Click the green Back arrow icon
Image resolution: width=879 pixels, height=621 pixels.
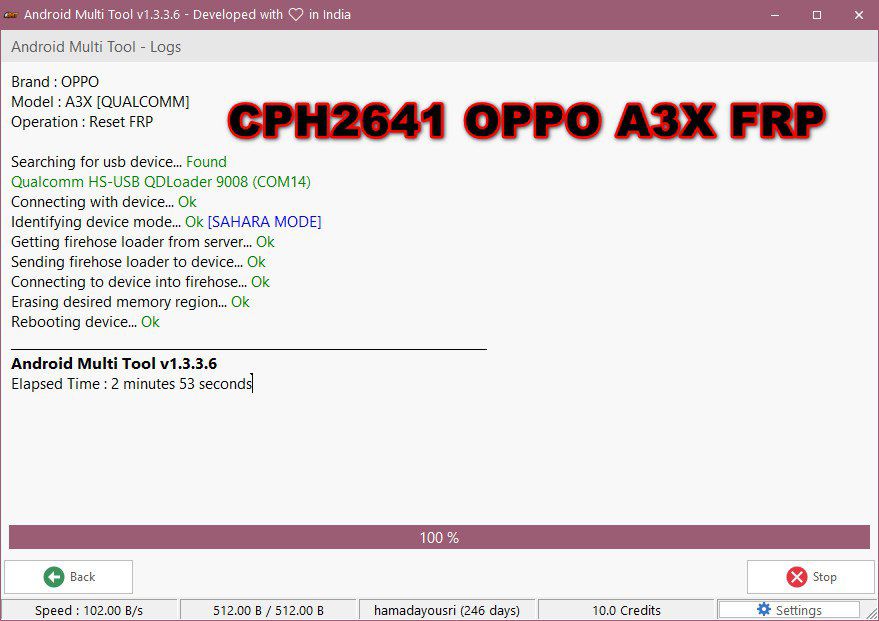click(x=54, y=577)
